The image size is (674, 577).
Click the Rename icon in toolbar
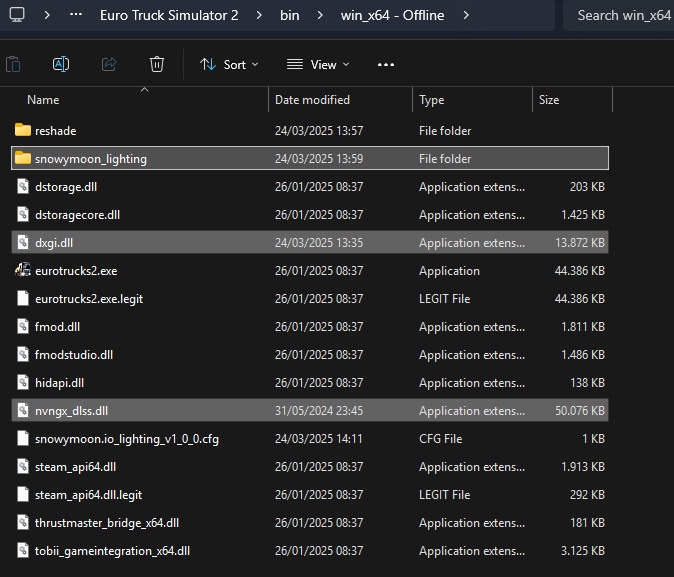coord(61,64)
